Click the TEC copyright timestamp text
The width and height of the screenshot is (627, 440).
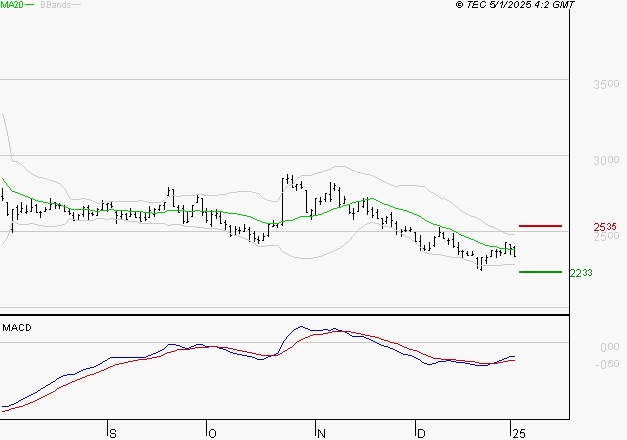515,5
